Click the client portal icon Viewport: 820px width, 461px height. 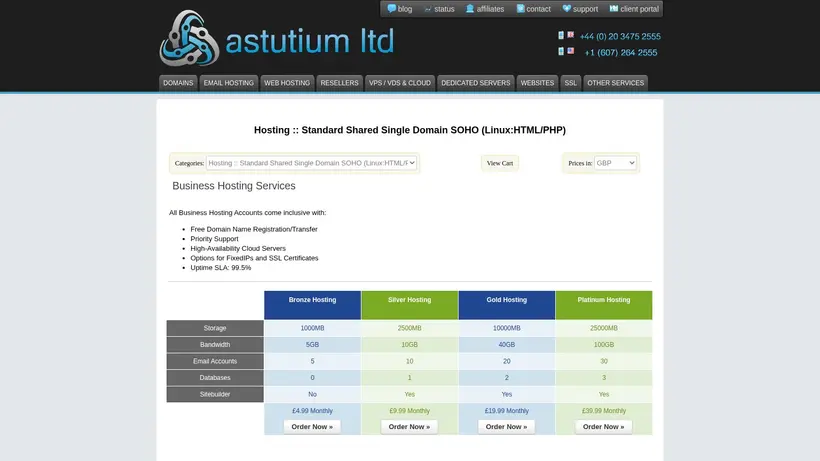[613, 8]
